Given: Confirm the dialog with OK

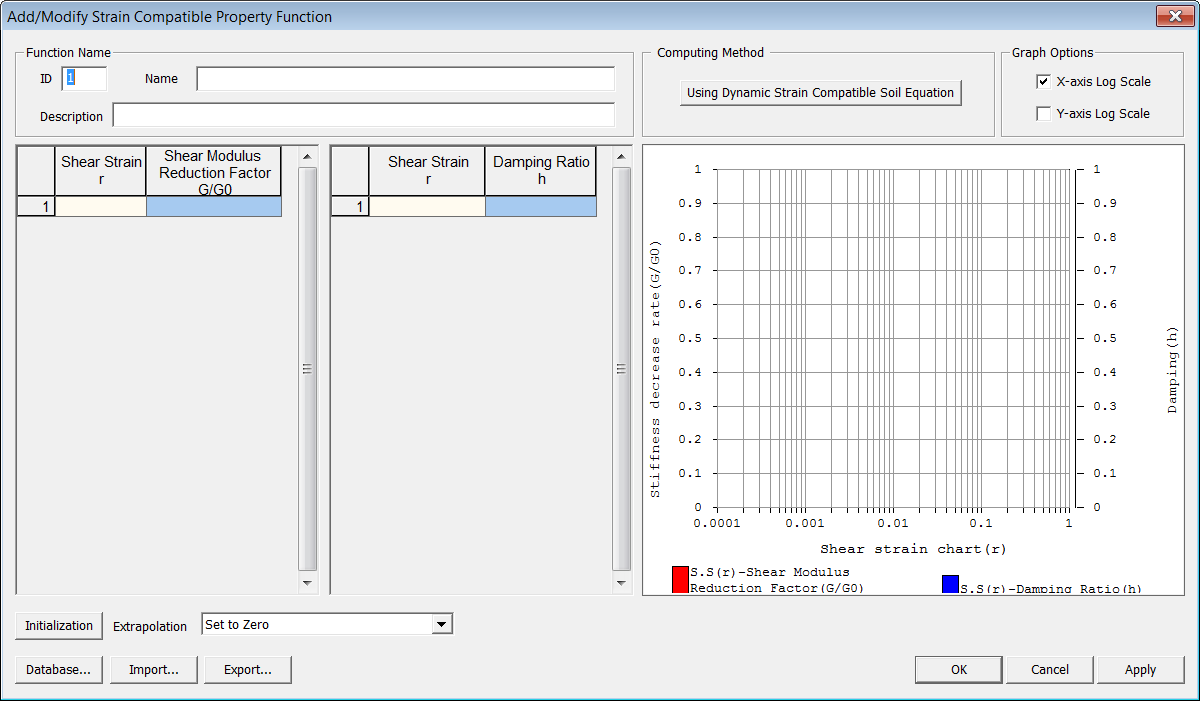Looking at the screenshot, I should 958,670.
